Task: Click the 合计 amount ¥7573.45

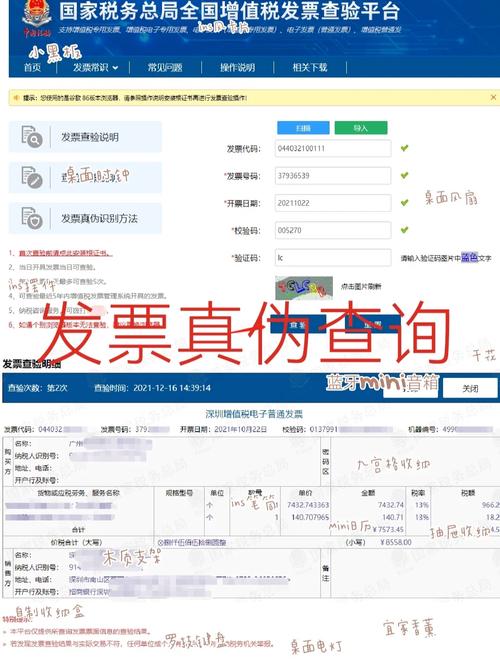Action: [x=388, y=529]
